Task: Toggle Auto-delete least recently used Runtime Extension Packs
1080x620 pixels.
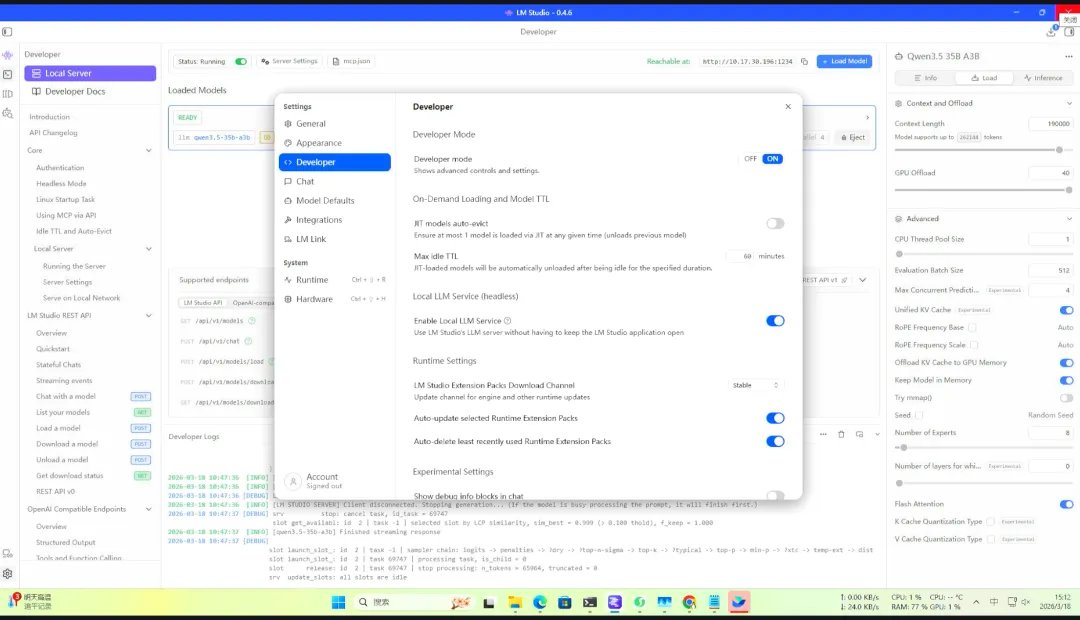Action: click(x=775, y=442)
